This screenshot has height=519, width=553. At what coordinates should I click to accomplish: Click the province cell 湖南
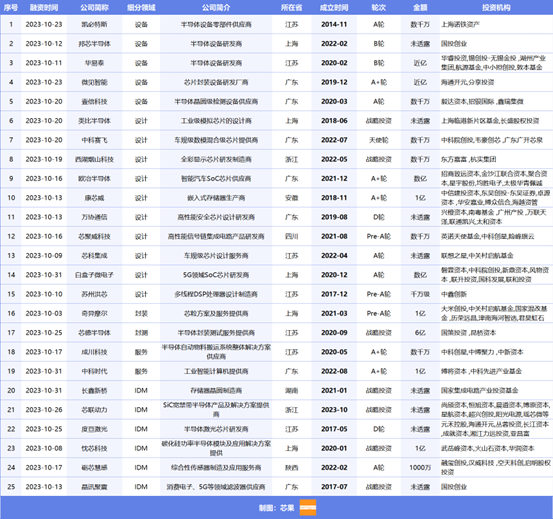(291, 390)
